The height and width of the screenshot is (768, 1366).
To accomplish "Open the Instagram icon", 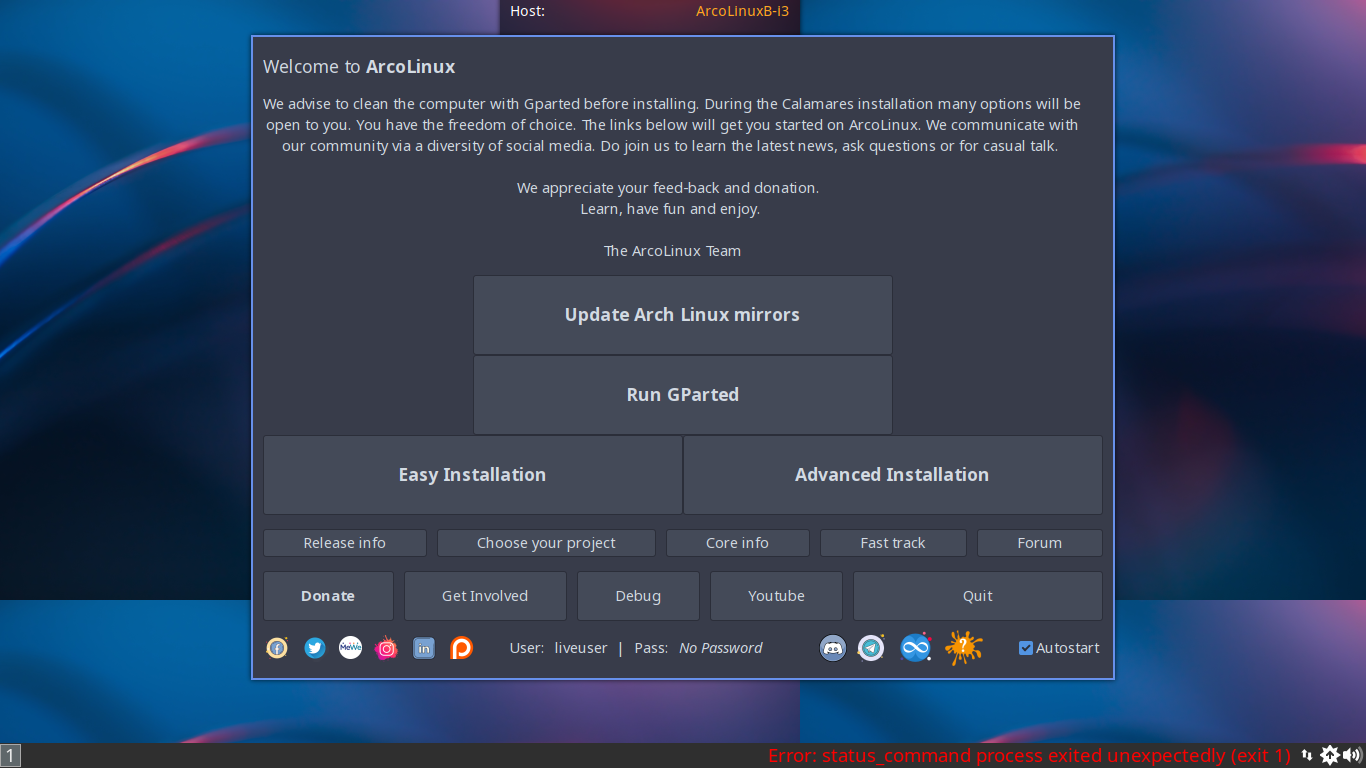I will click(387, 648).
